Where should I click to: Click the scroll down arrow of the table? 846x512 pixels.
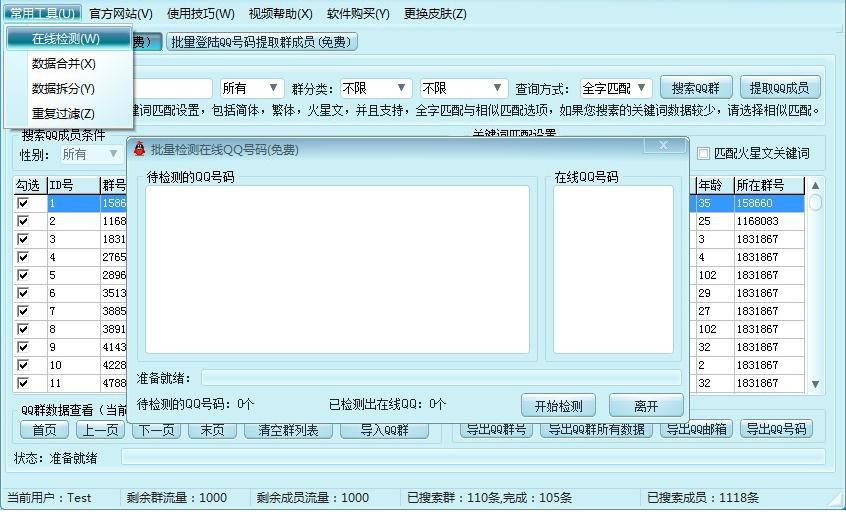815,384
